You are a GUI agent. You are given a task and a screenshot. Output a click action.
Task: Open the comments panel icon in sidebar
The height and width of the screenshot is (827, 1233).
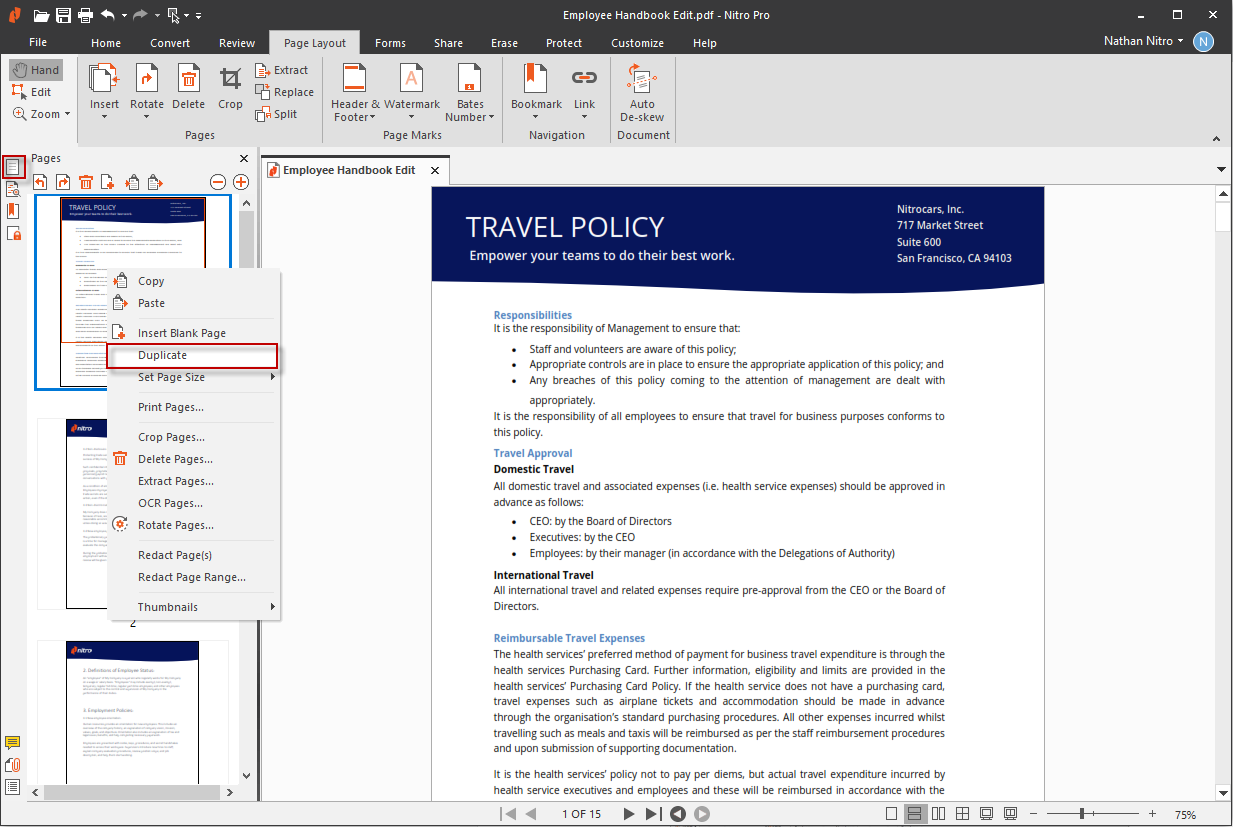[x=13, y=743]
